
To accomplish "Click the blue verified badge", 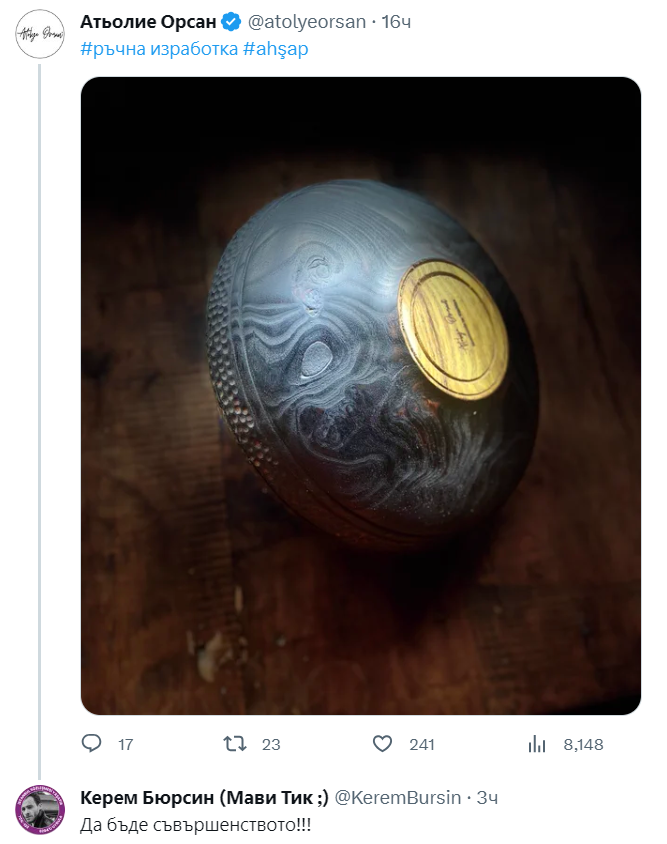I will pos(230,22).
